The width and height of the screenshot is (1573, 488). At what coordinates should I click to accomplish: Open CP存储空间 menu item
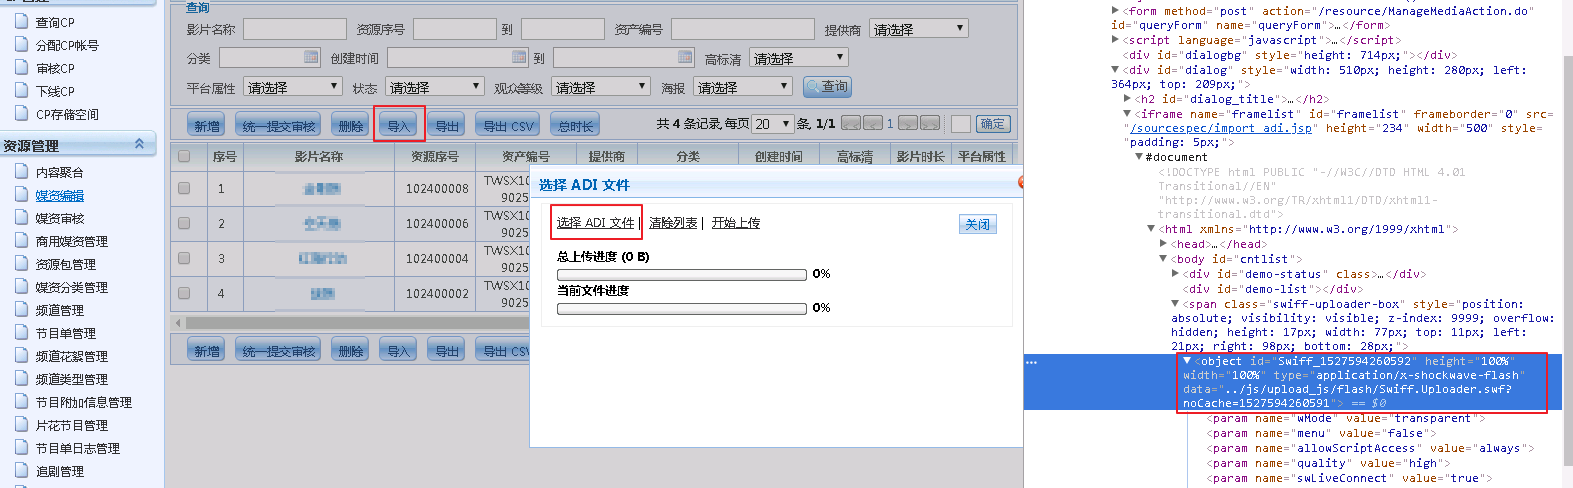[x=67, y=114]
